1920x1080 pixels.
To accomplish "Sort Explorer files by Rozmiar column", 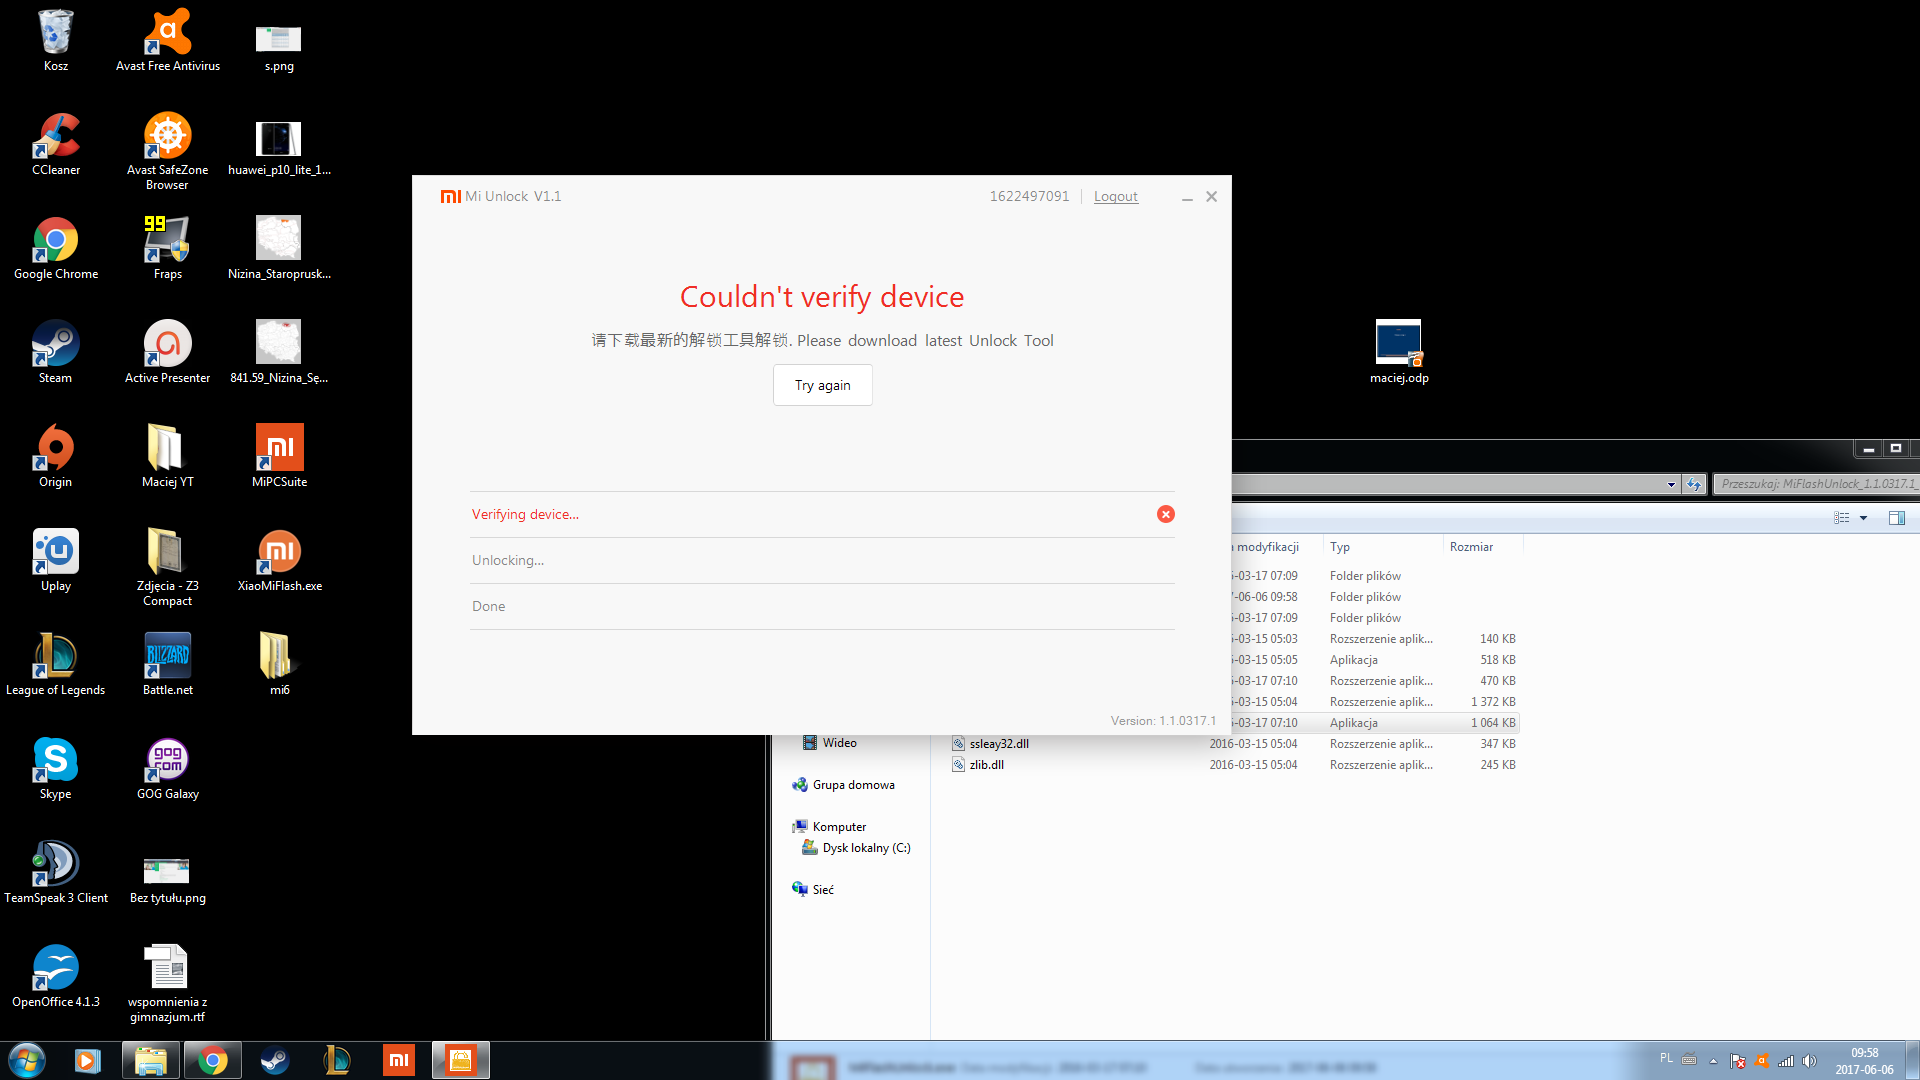I will [1483, 547].
